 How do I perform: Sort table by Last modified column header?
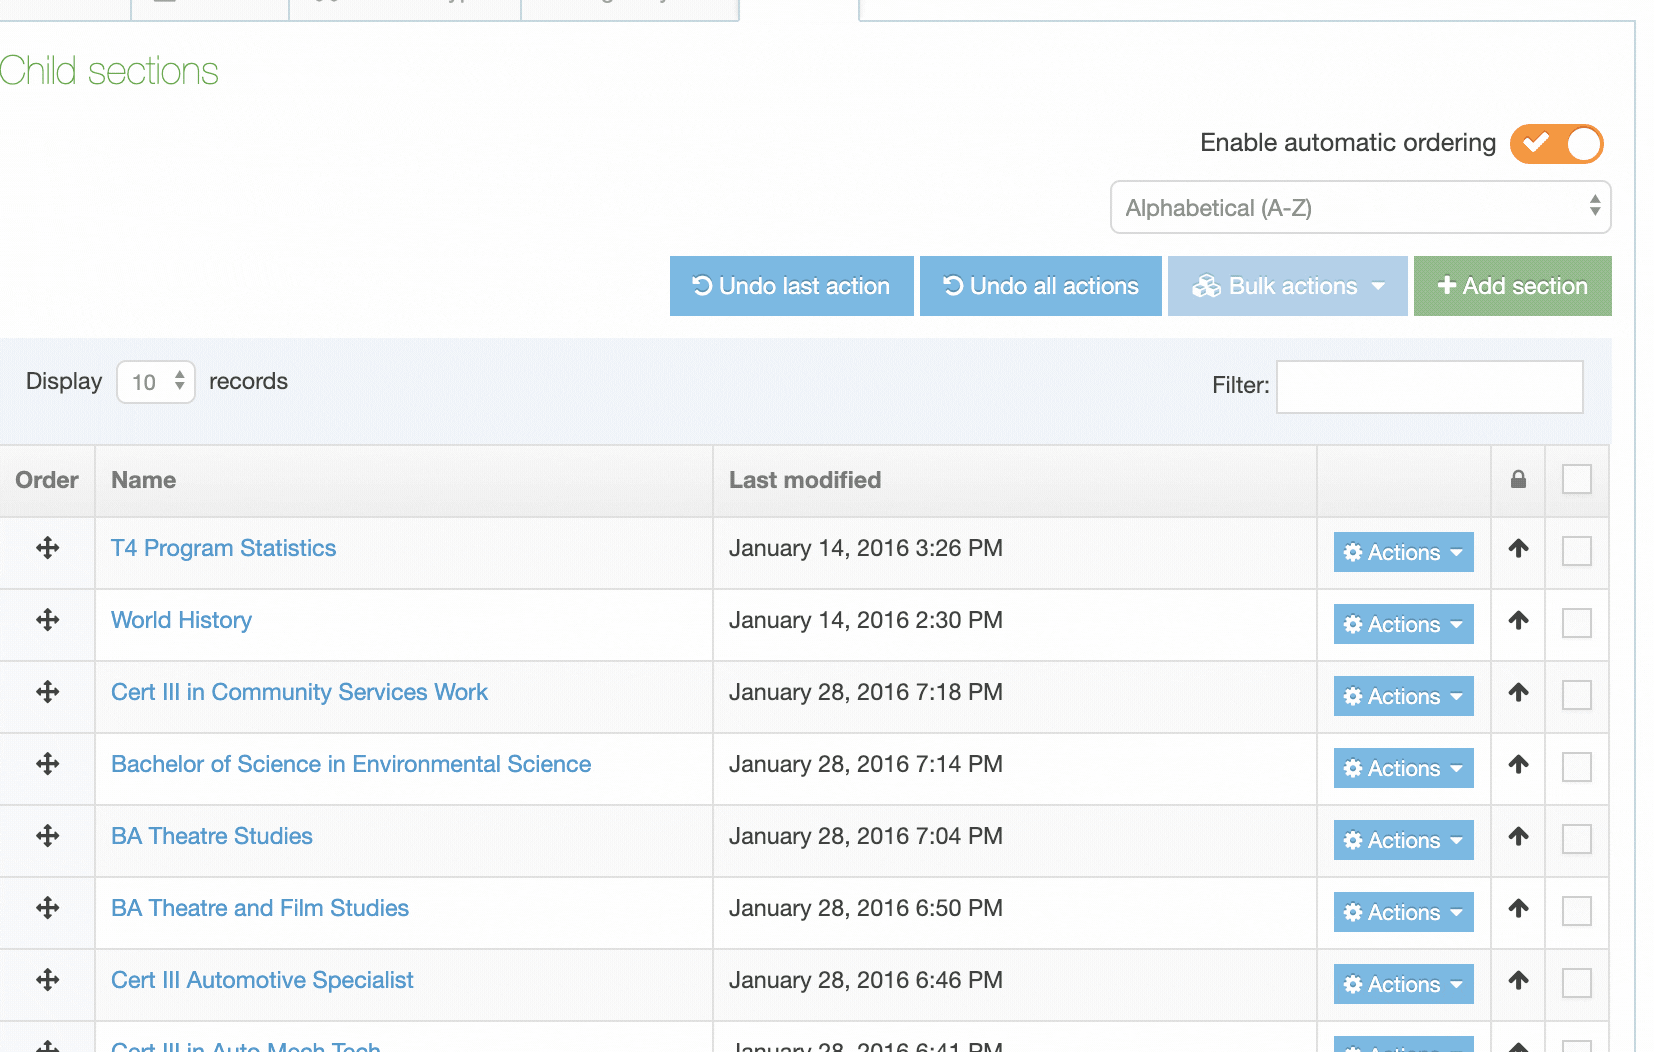click(805, 480)
